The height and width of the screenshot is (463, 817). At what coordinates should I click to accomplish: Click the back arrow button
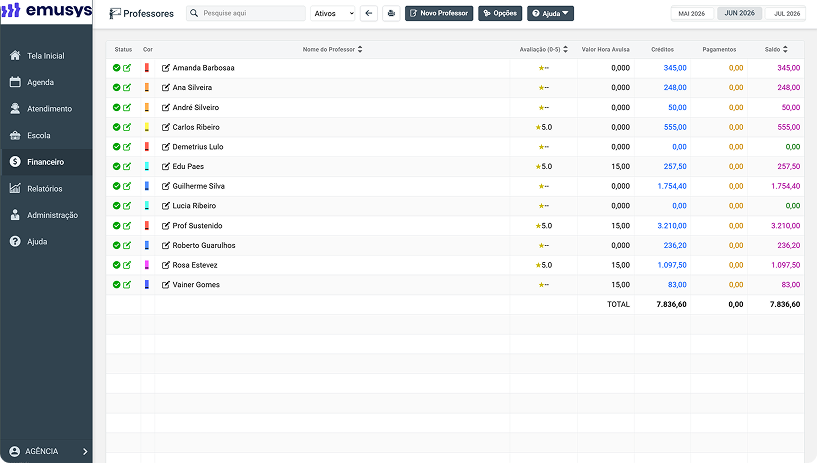point(369,14)
